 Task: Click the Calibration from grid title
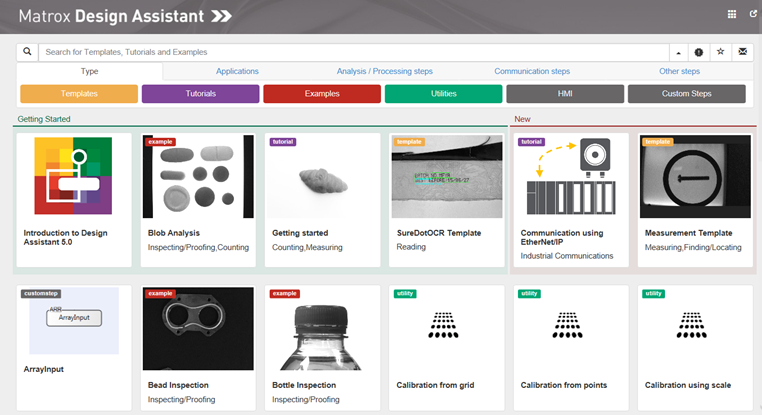click(435, 385)
